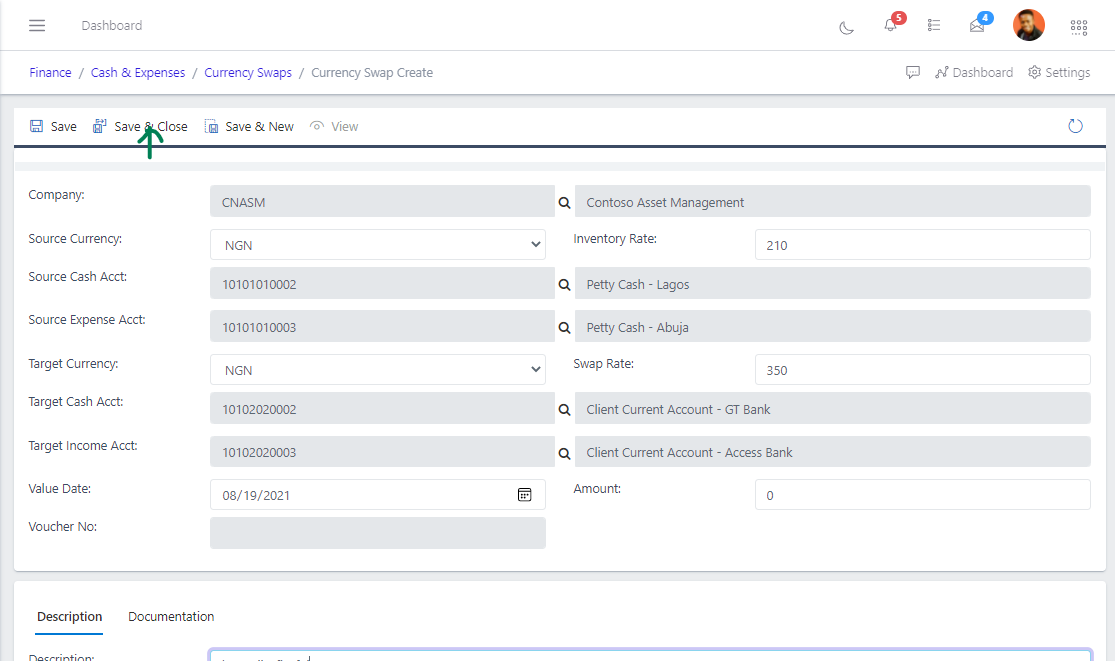Open the Settings link

coord(1059,73)
